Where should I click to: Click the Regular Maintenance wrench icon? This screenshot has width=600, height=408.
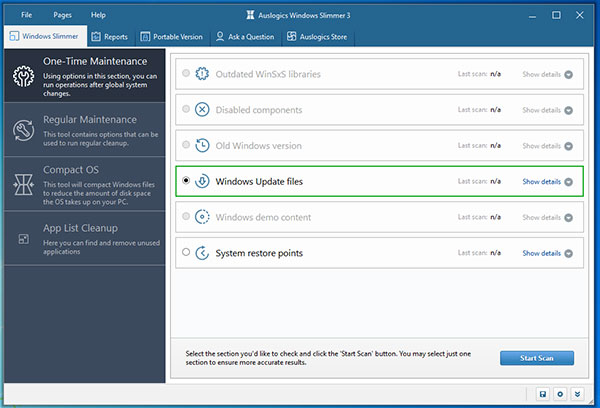[23, 131]
